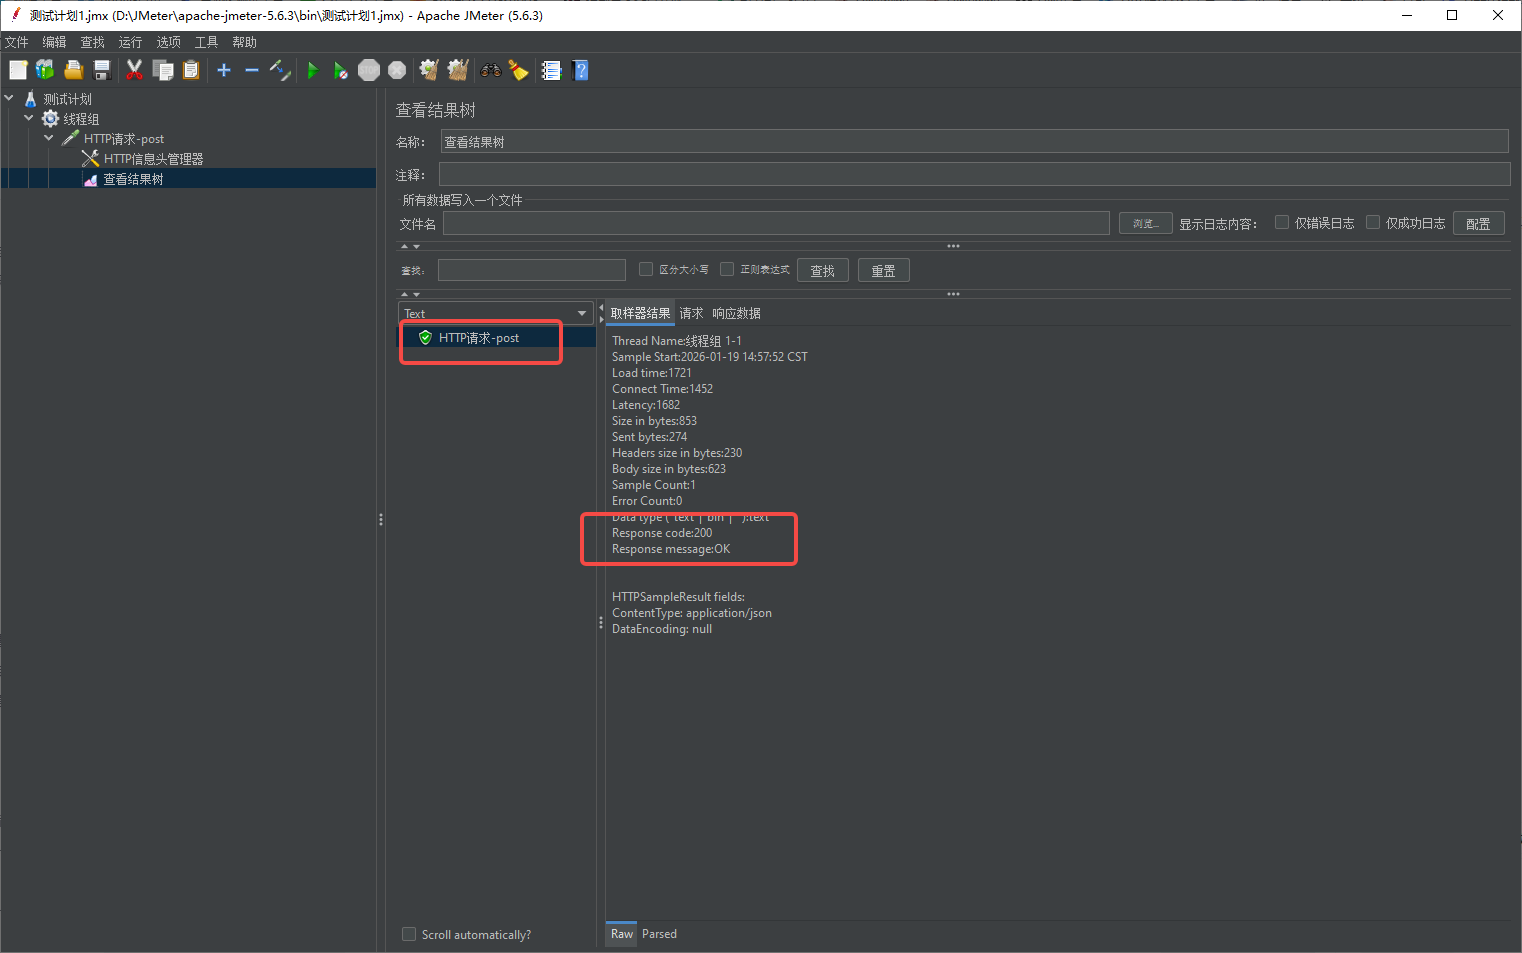Image resolution: width=1522 pixels, height=953 pixels.
Task: Expand all nodes with plus icon
Action: (224, 70)
